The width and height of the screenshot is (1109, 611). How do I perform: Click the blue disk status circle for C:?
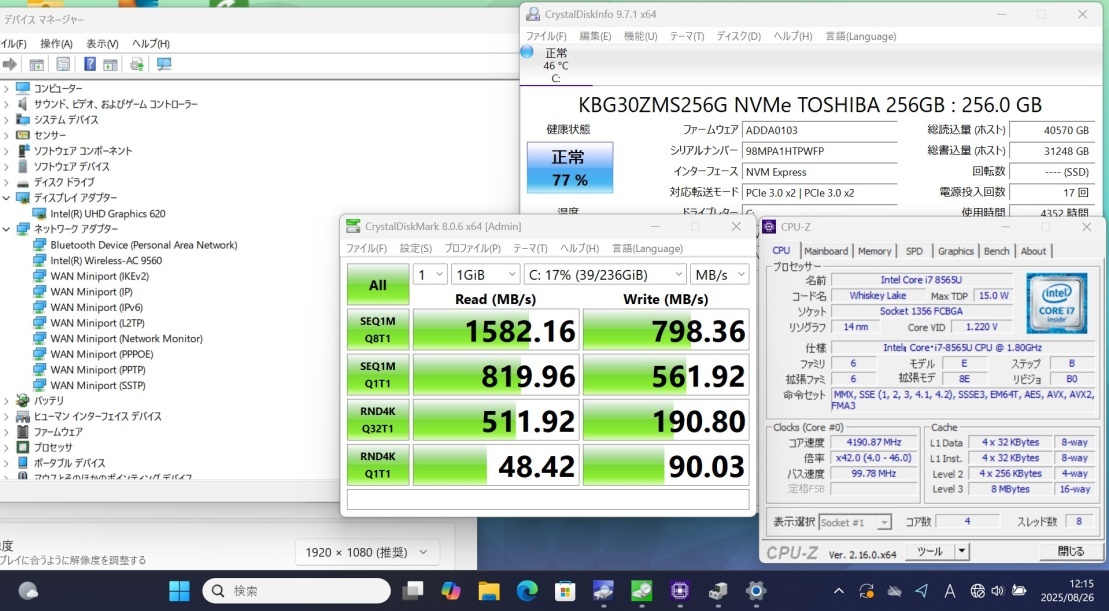click(528, 52)
